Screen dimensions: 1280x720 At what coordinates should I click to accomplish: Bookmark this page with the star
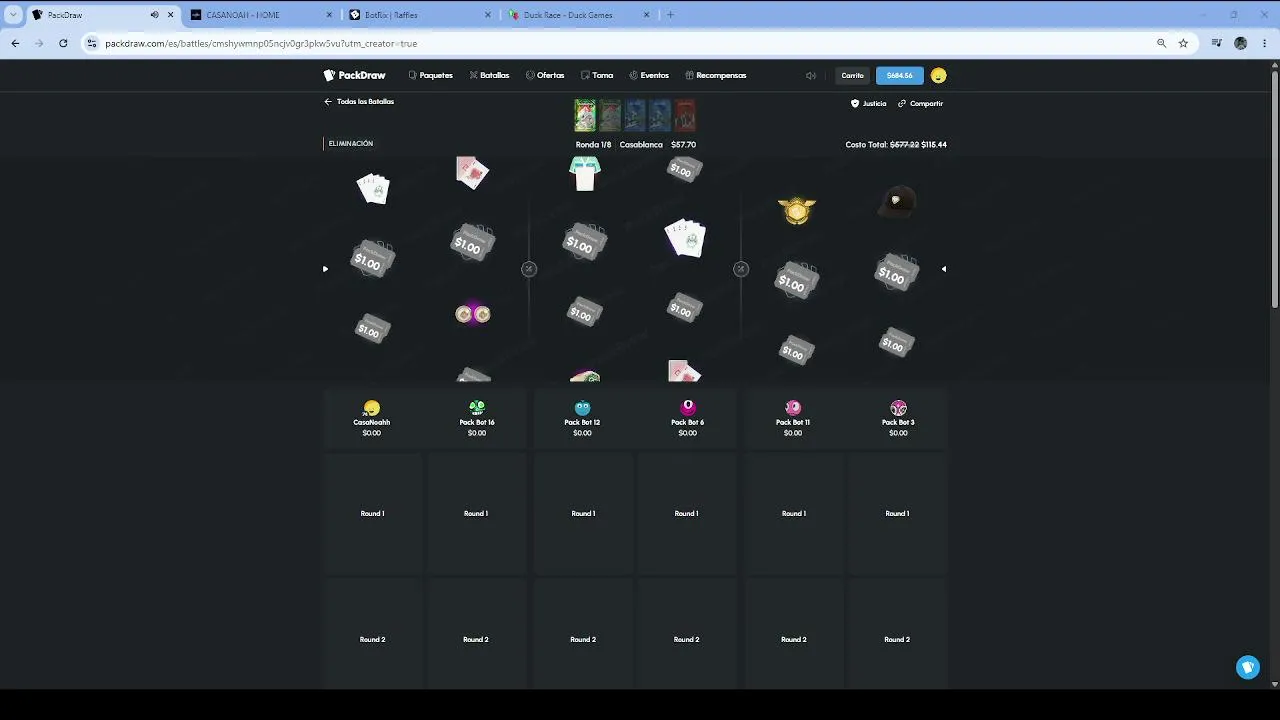[x=1183, y=43]
